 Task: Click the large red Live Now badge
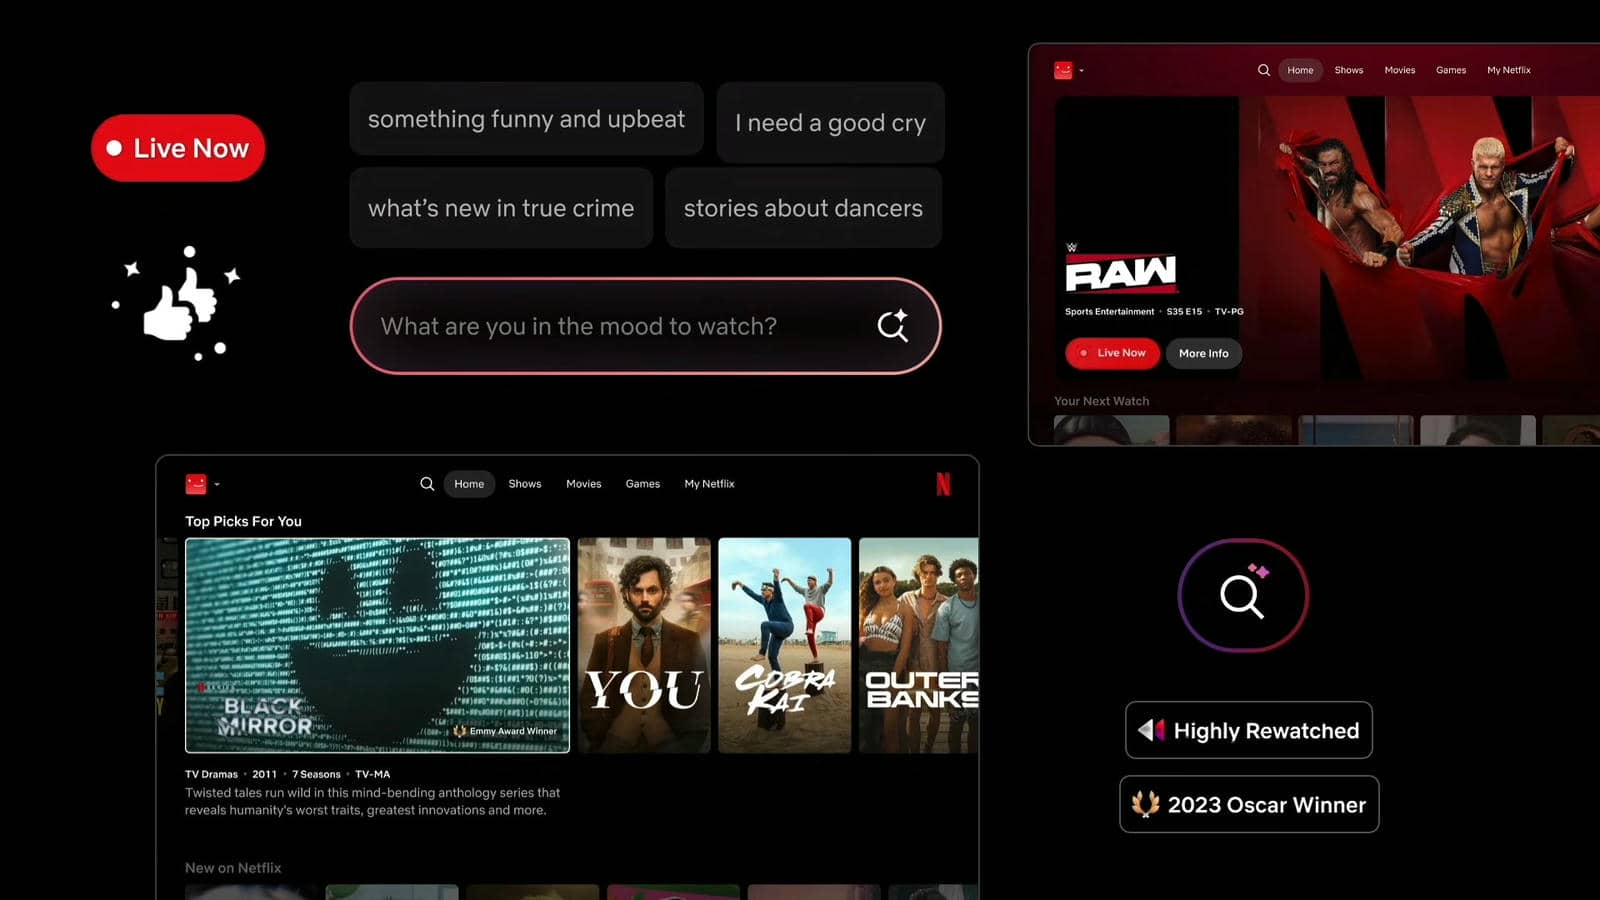coord(178,148)
